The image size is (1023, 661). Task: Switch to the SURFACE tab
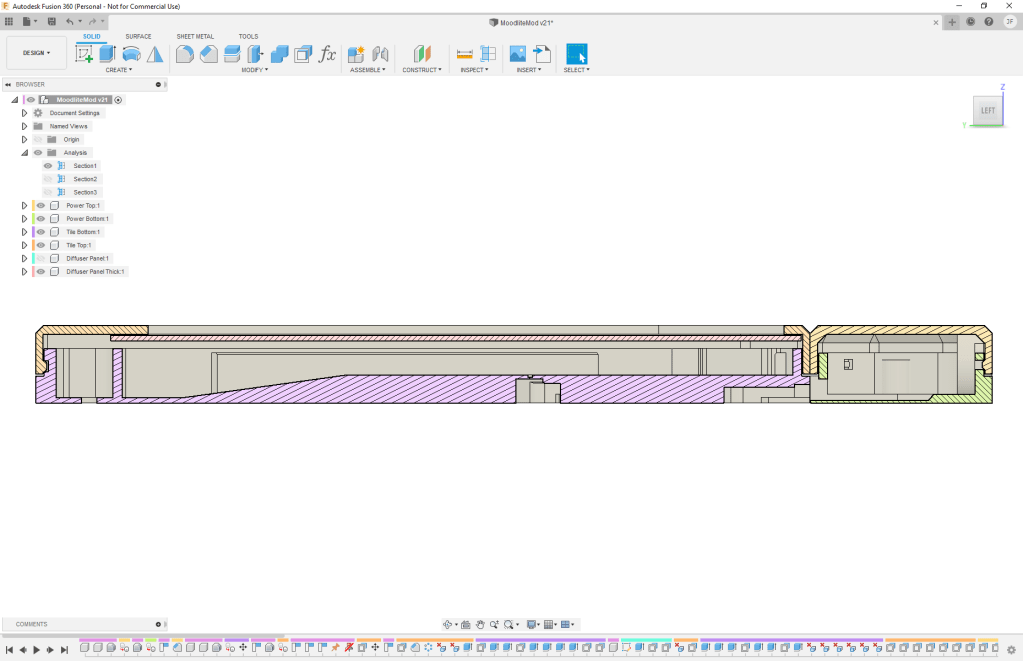[x=138, y=36]
